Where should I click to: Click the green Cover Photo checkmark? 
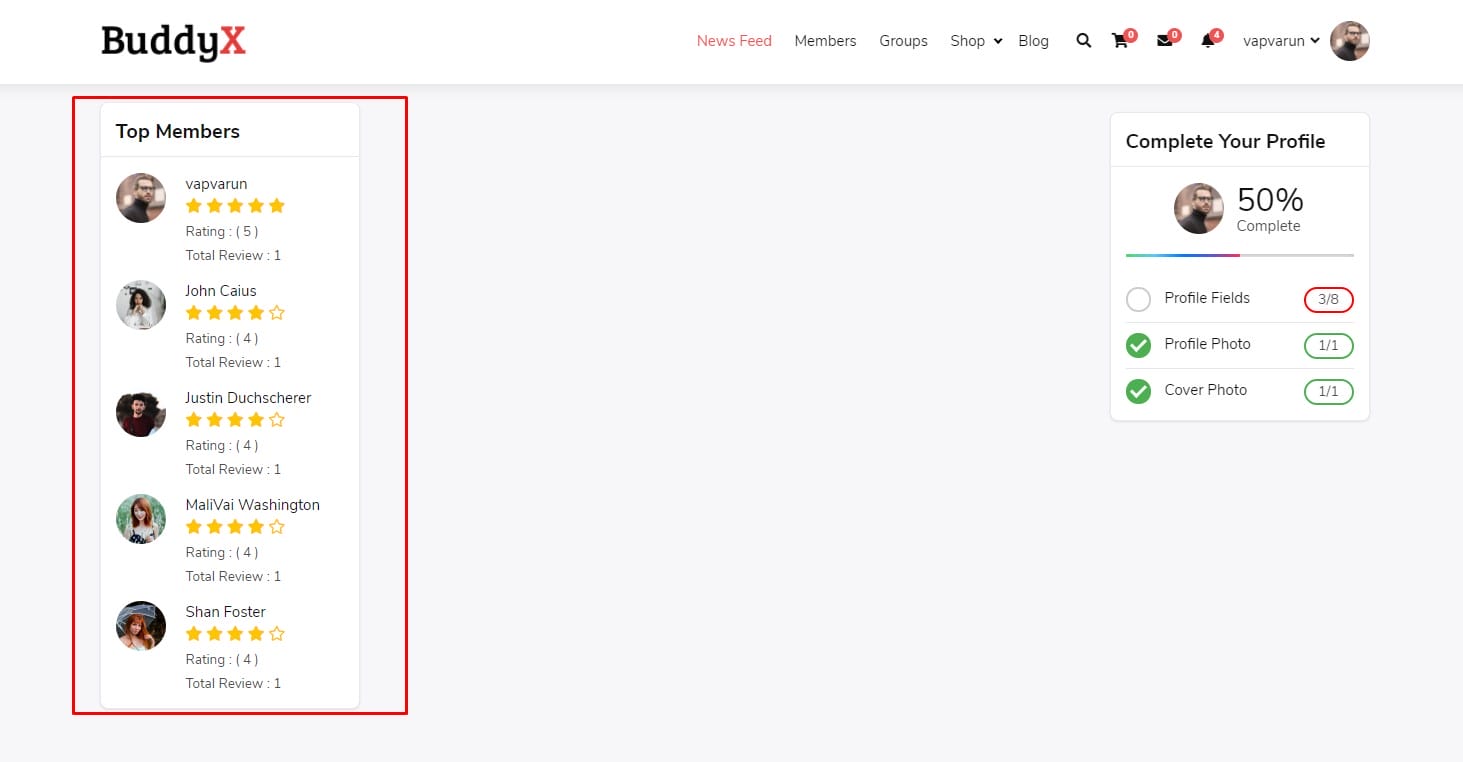1138,391
